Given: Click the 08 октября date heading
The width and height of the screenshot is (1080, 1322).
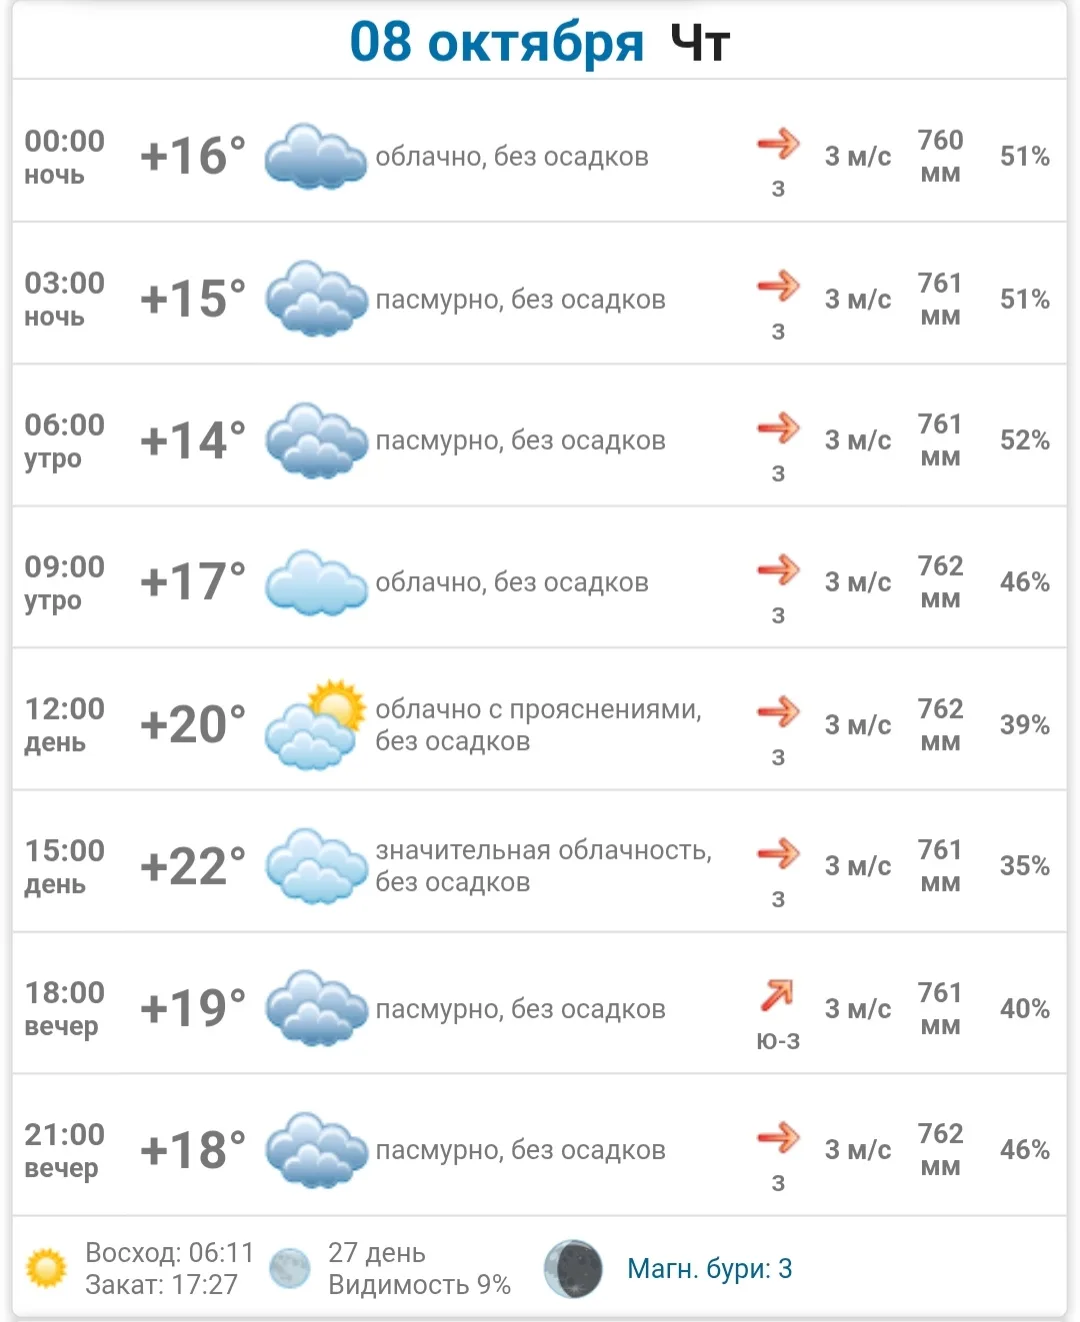Looking at the screenshot, I should pos(496,43).
